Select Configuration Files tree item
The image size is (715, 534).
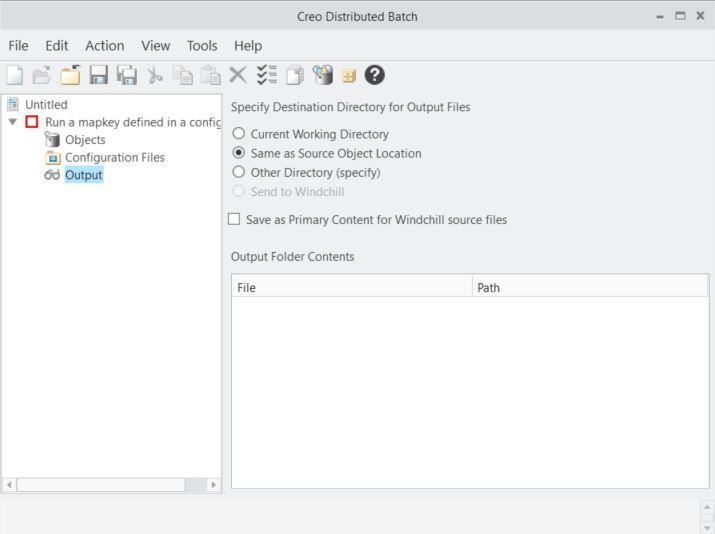tap(114, 158)
